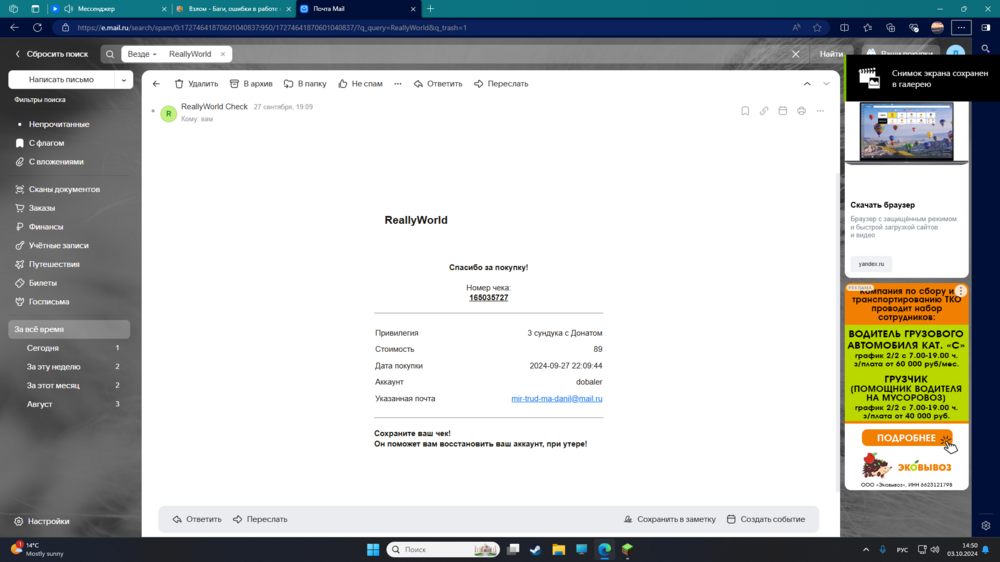This screenshot has height=562, width=1000.
Task: Click the search magnifier icon in mail bar
Action: pos(110,54)
